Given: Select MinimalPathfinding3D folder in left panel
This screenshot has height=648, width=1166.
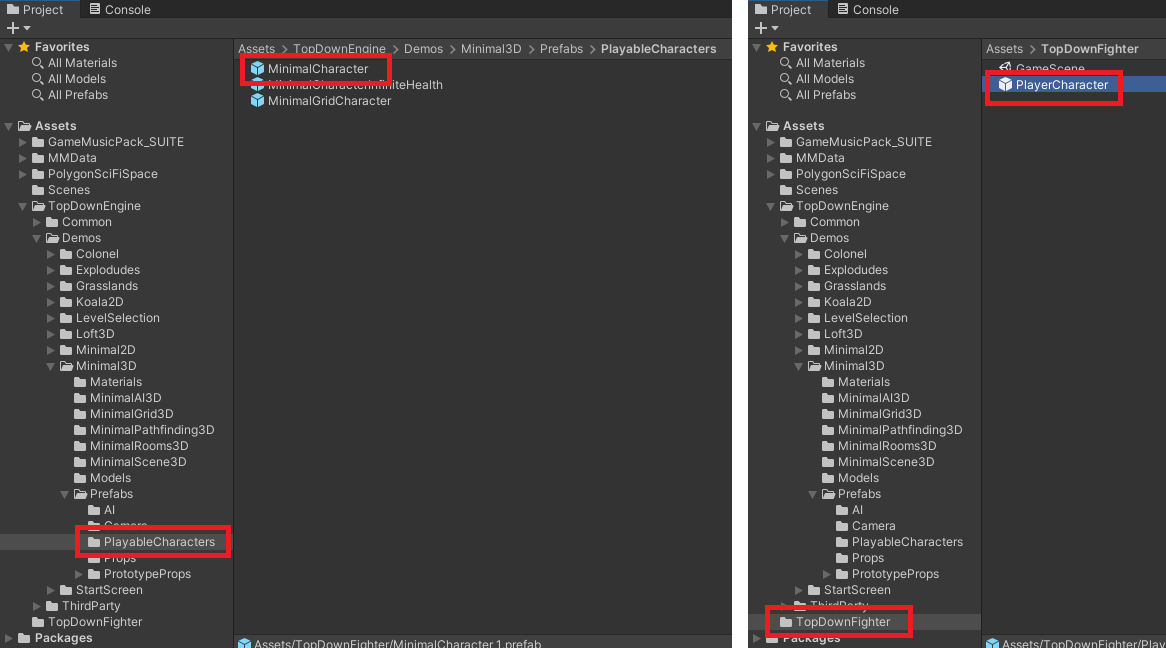Looking at the screenshot, I should [144, 430].
